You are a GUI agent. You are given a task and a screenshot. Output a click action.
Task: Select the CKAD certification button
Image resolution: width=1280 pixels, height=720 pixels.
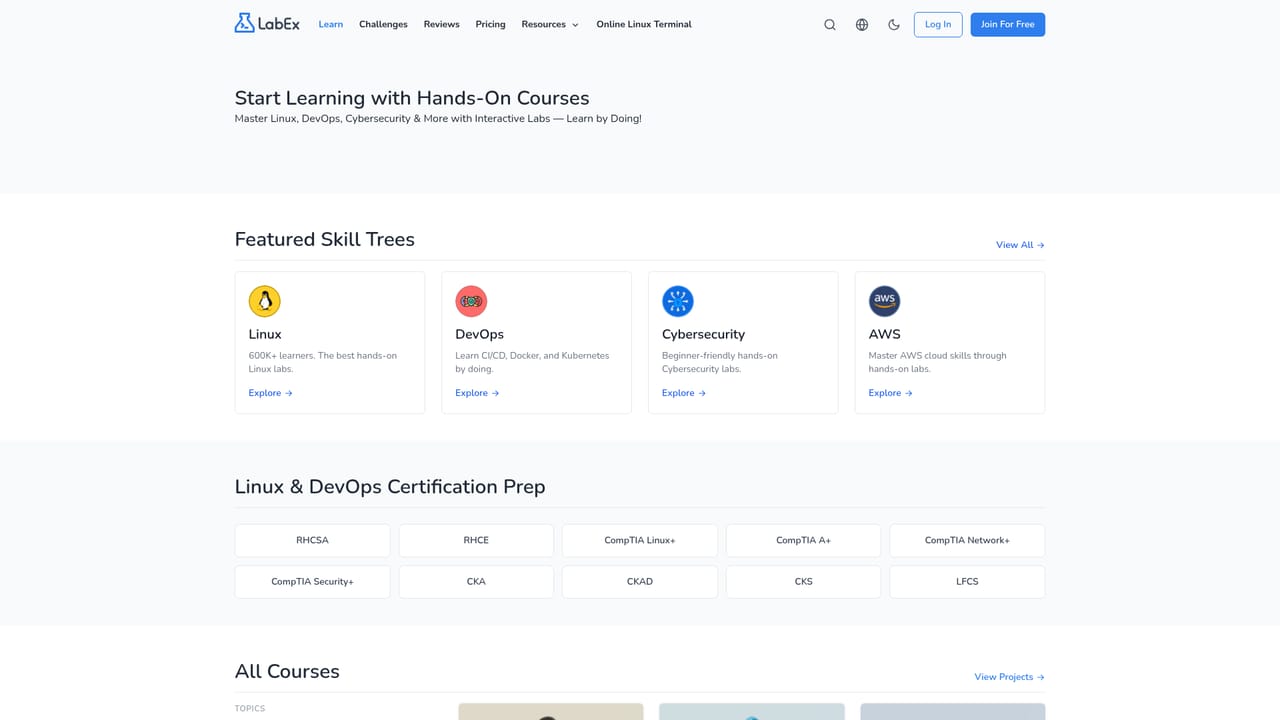point(640,582)
